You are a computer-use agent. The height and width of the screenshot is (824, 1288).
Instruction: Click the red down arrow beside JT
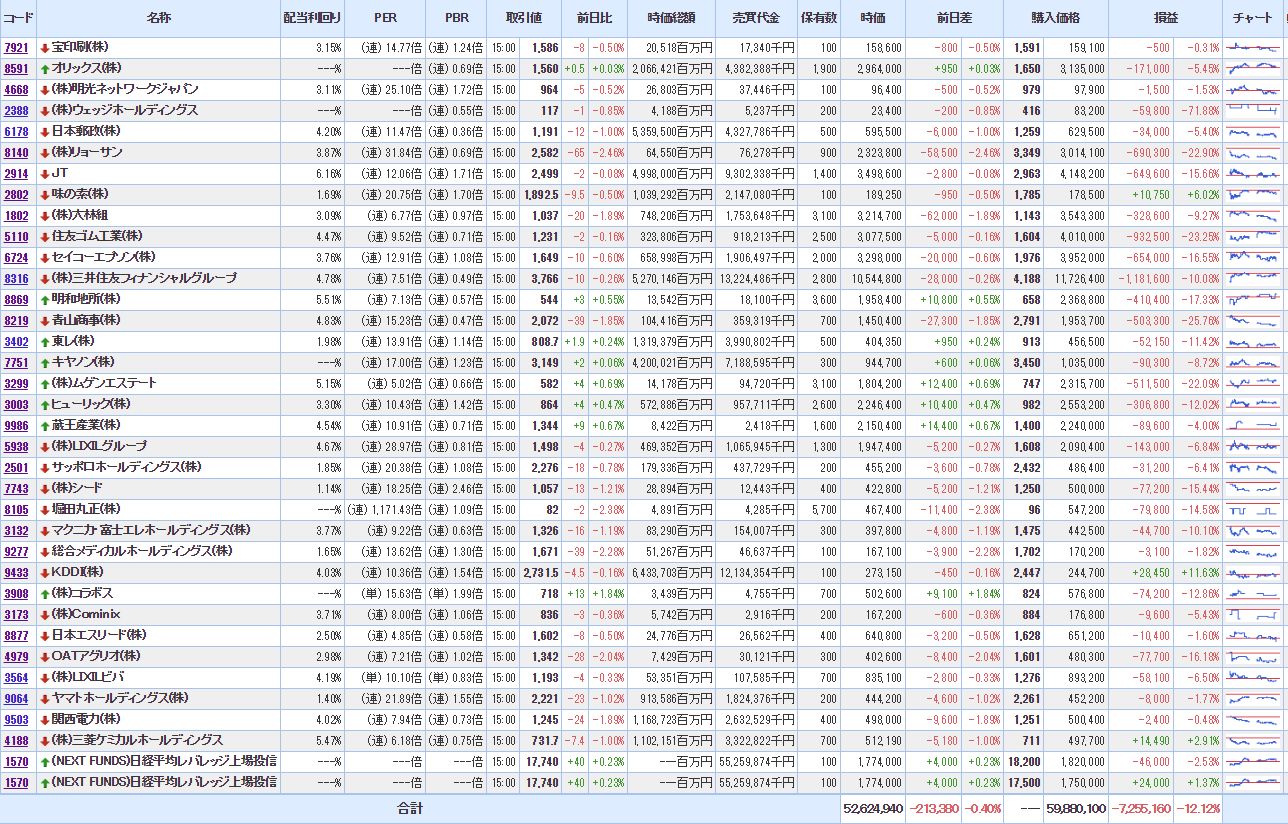coord(45,173)
